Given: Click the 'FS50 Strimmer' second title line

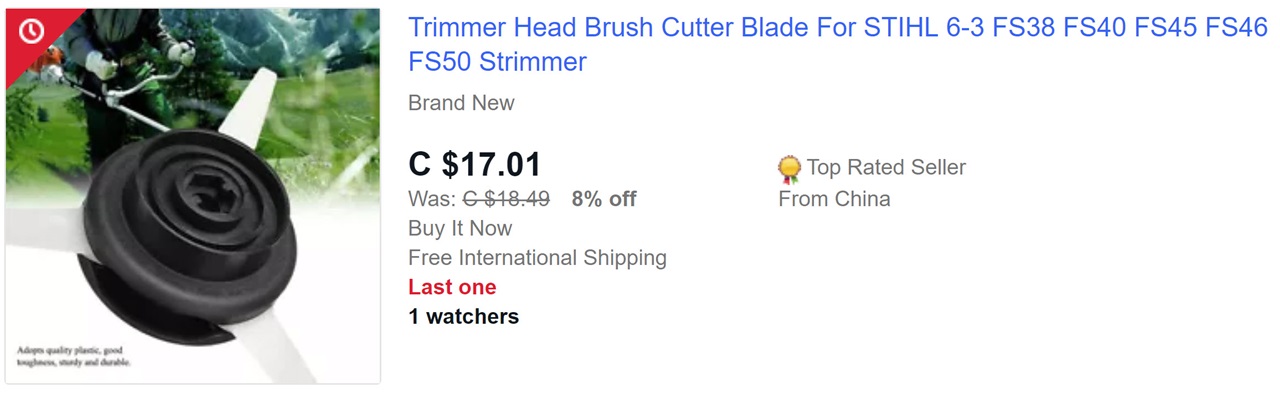Looking at the screenshot, I should coord(497,62).
